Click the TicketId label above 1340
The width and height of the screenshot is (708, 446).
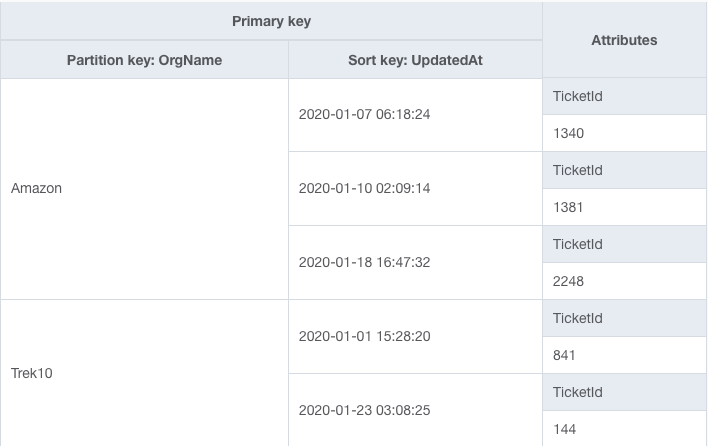[577, 96]
